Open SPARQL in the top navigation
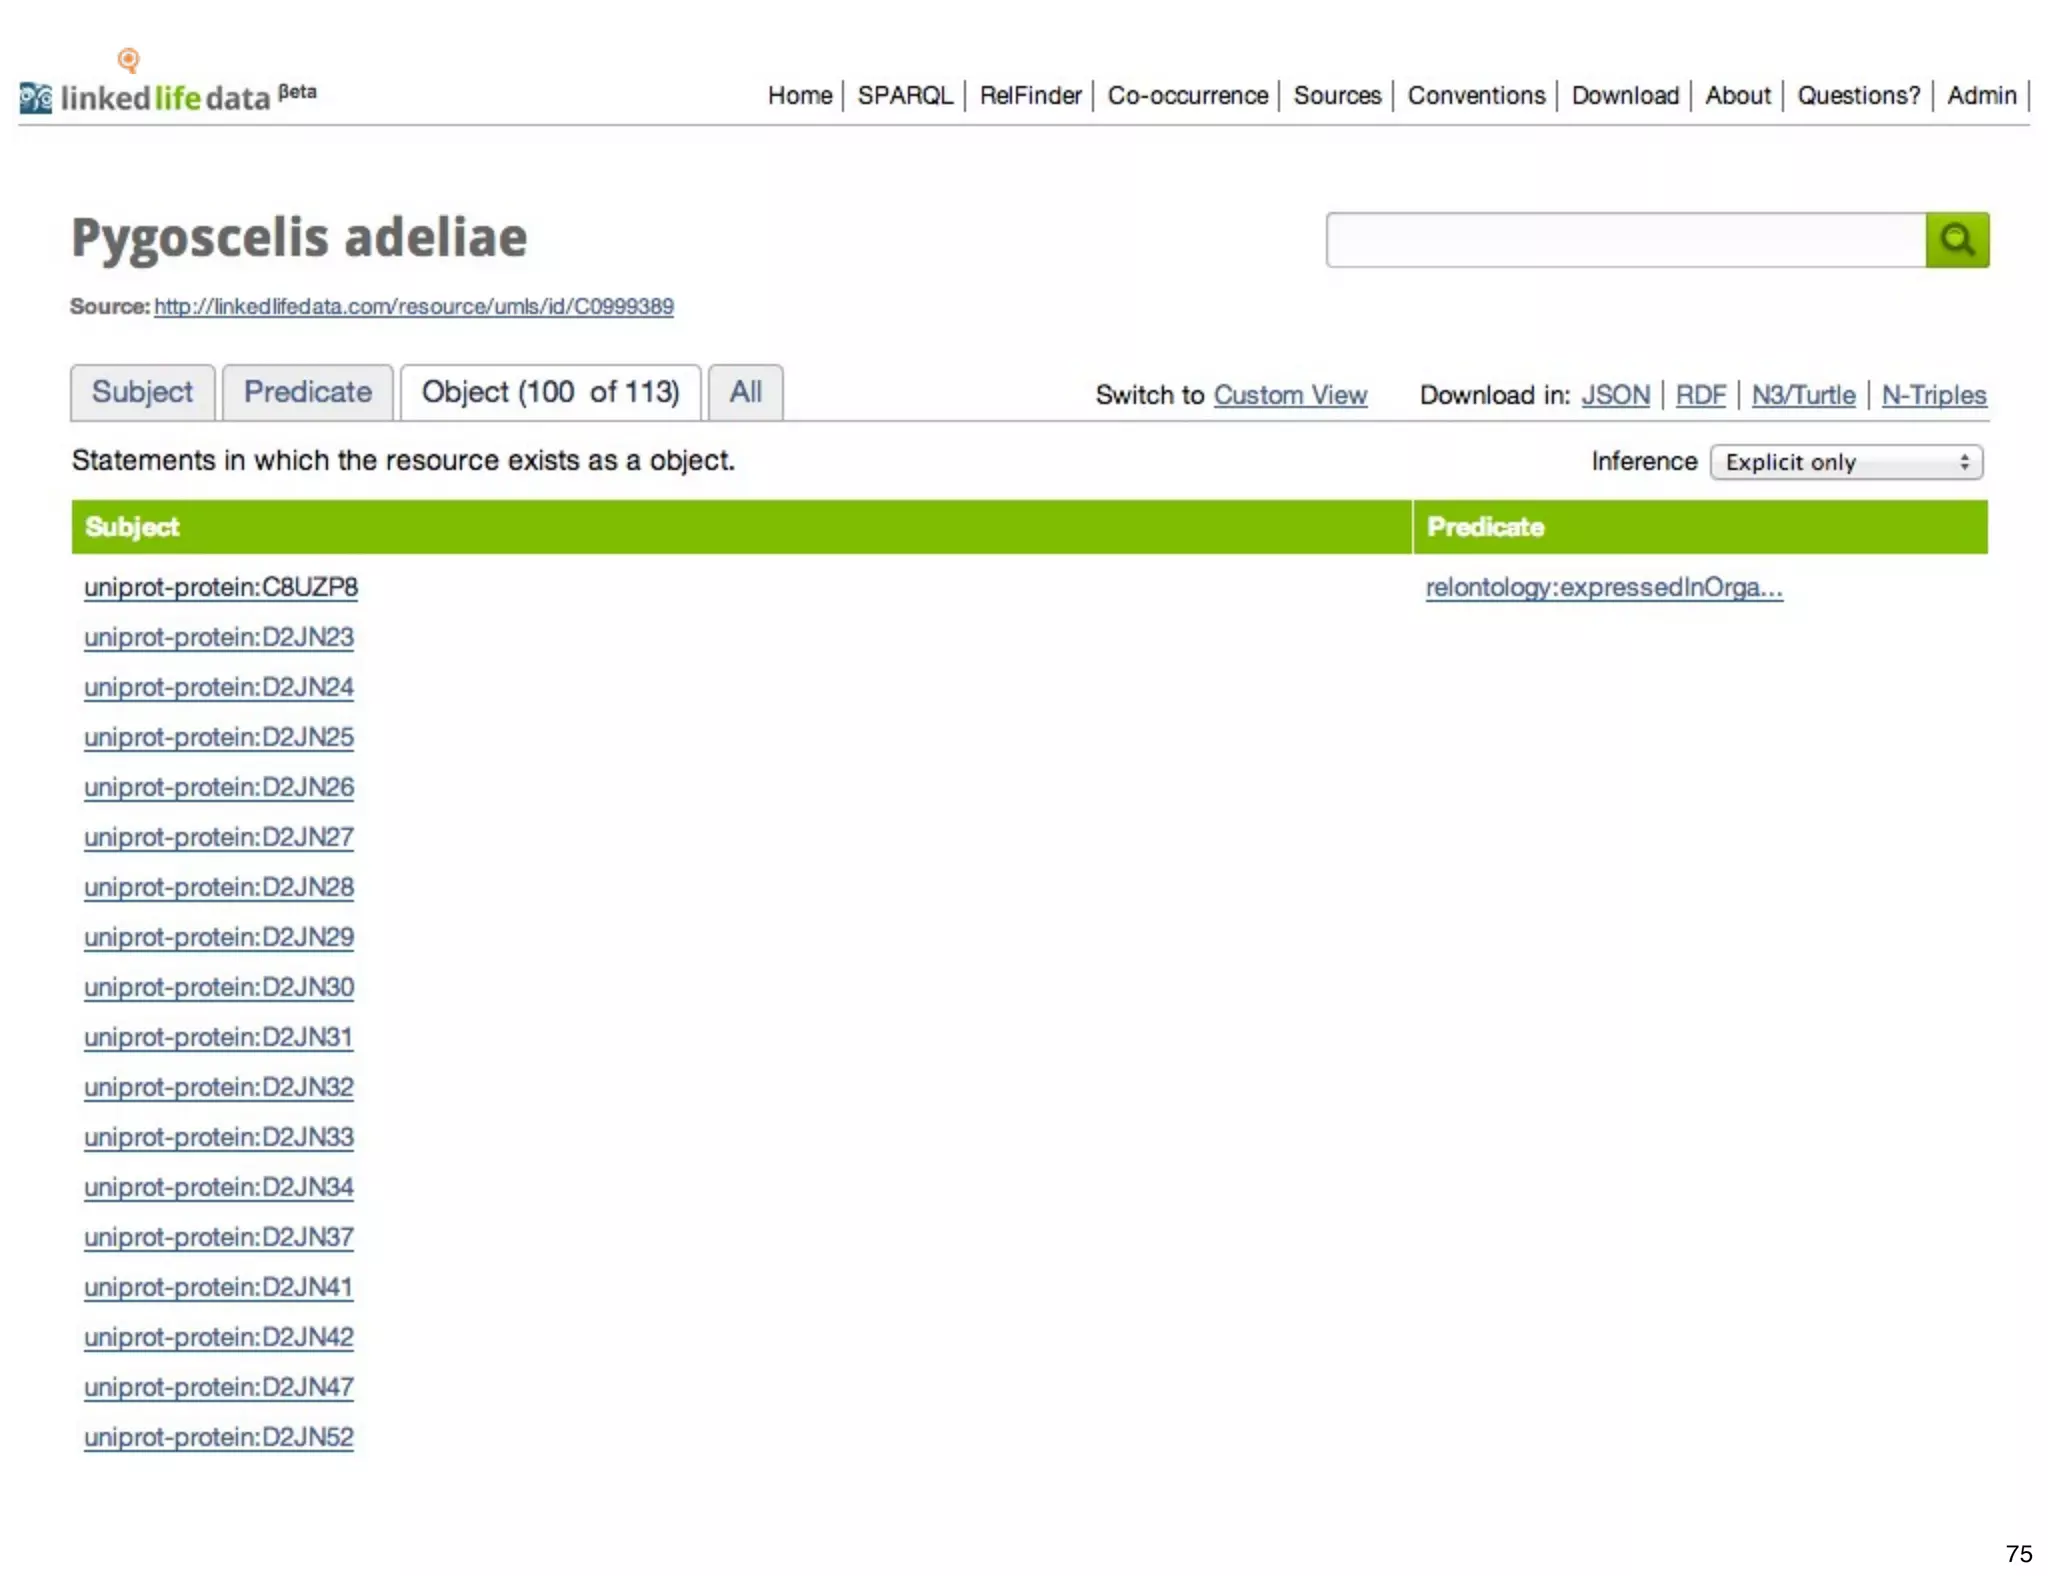Viewport: 2048px width, 1576px height. coord(904,96)
